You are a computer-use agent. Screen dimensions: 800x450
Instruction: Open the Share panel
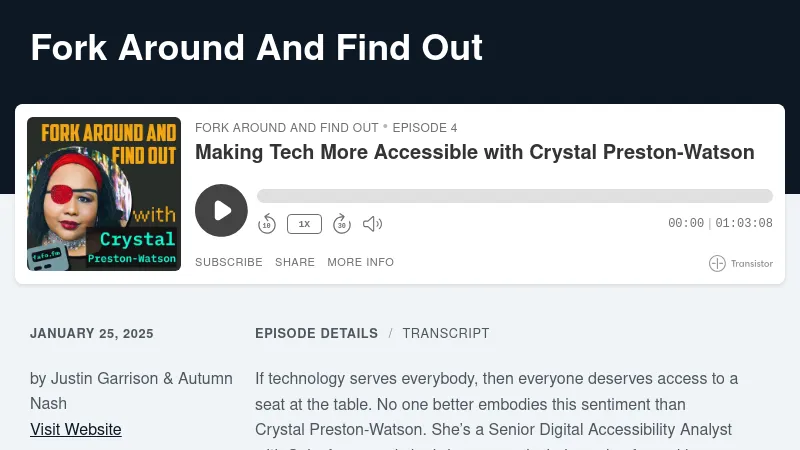pyautogui.click(x=295, y=262)
